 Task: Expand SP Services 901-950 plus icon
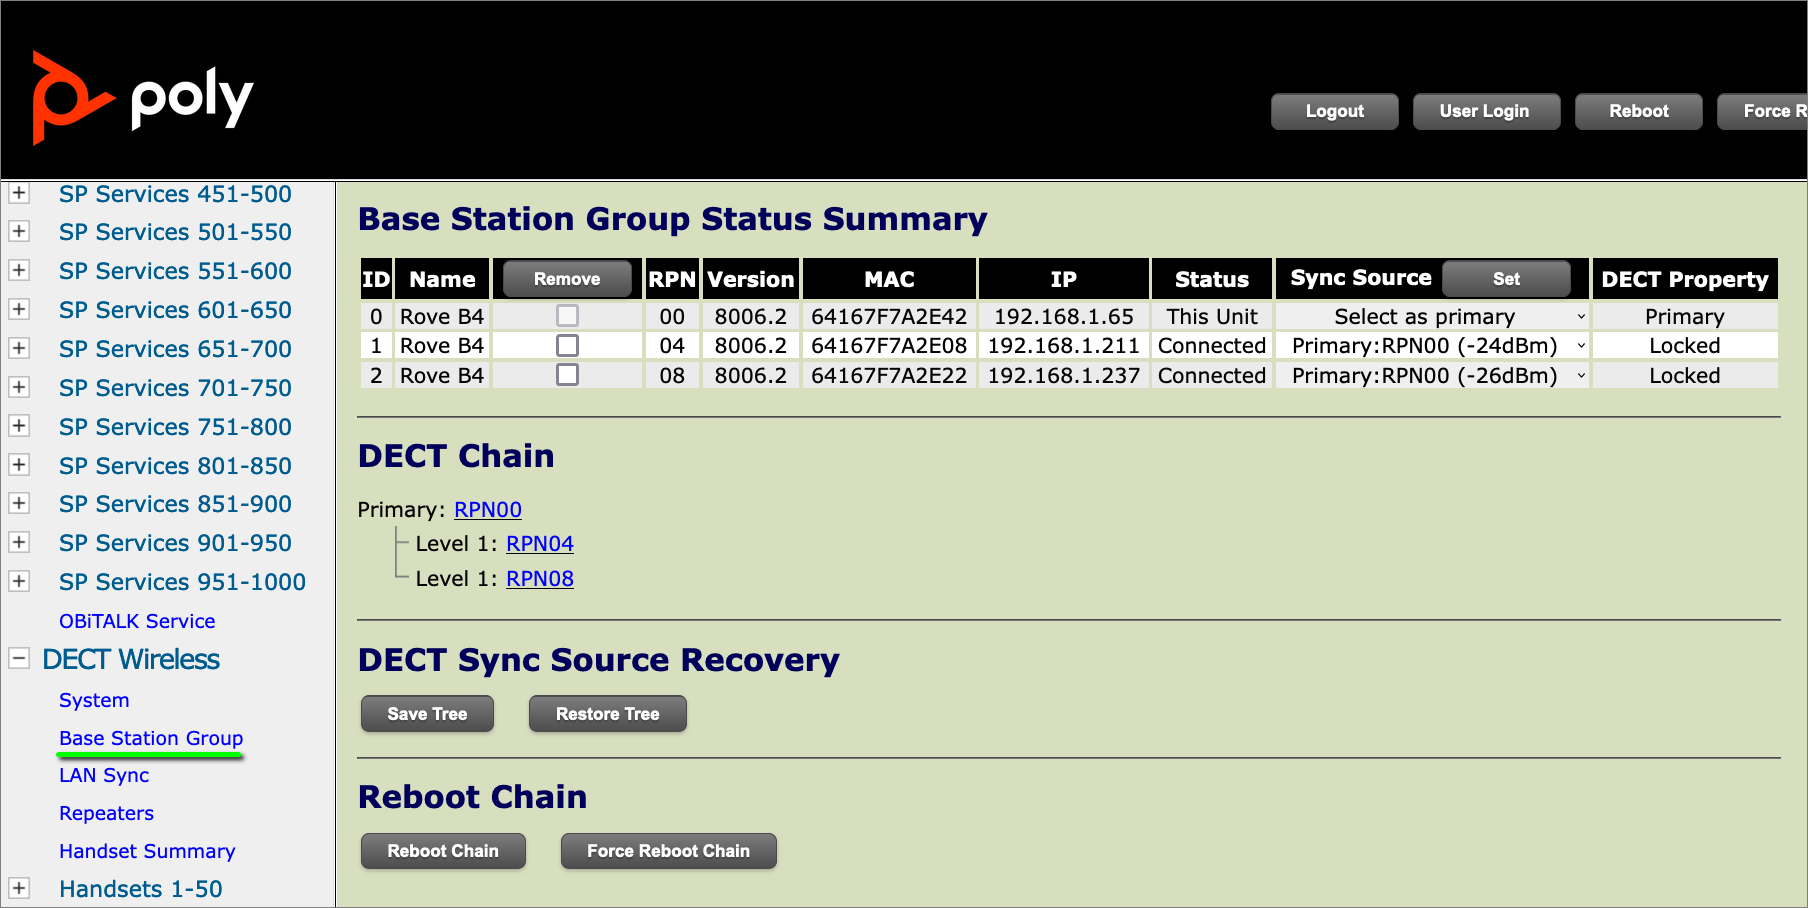[x=19, y=543]
